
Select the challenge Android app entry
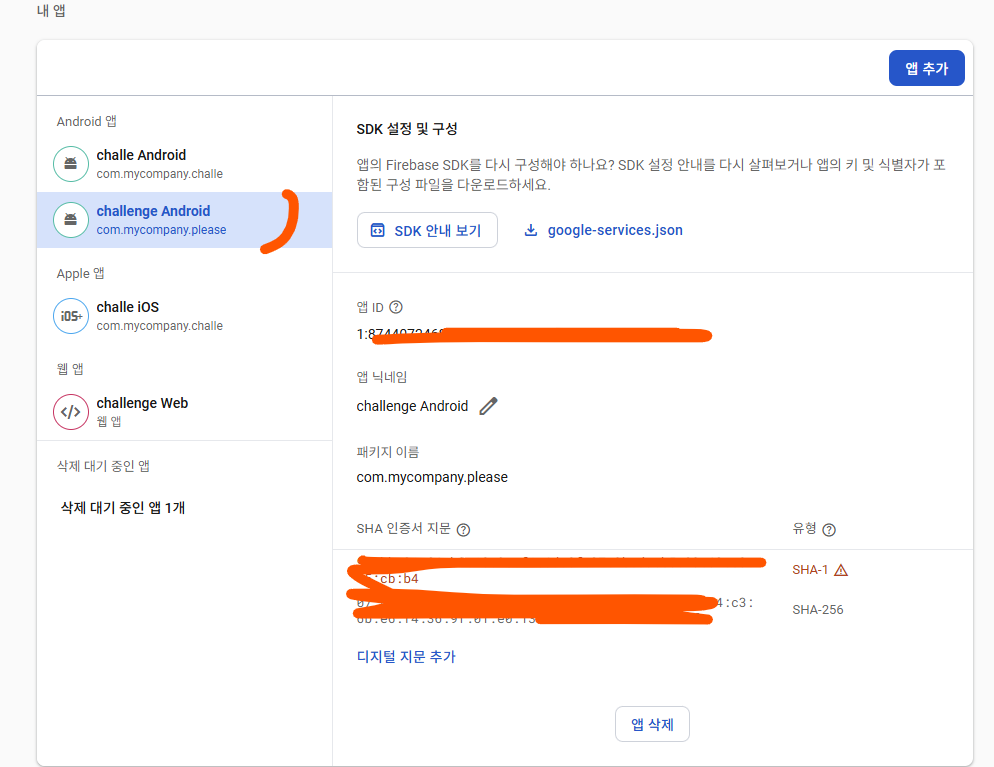point(184,220)
